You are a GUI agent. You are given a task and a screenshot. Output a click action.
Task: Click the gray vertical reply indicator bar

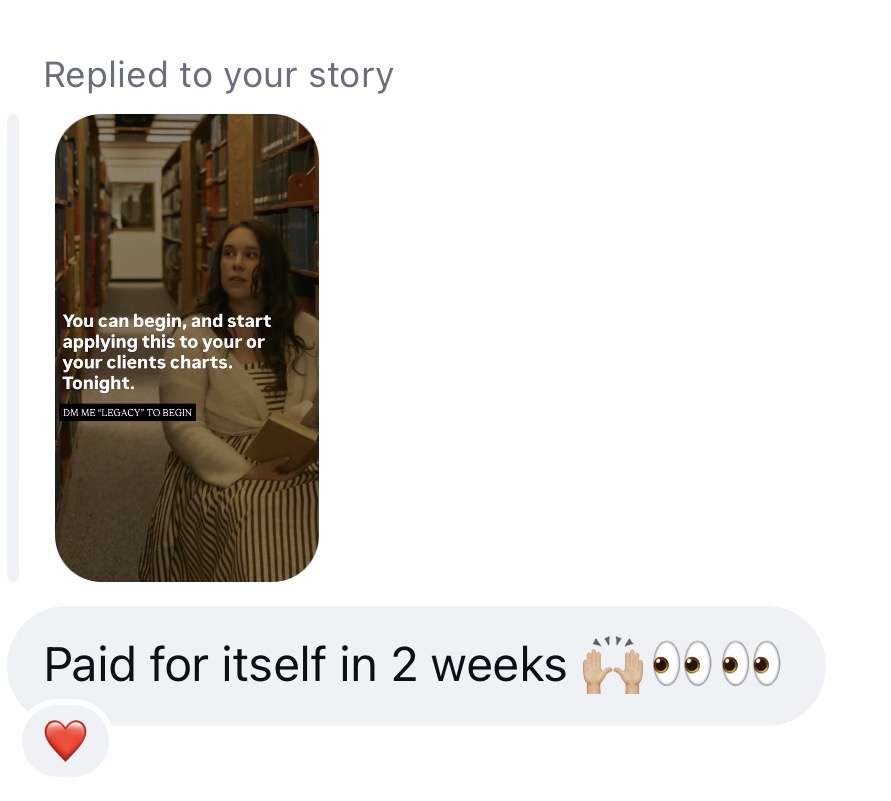(x=13, y=348)
